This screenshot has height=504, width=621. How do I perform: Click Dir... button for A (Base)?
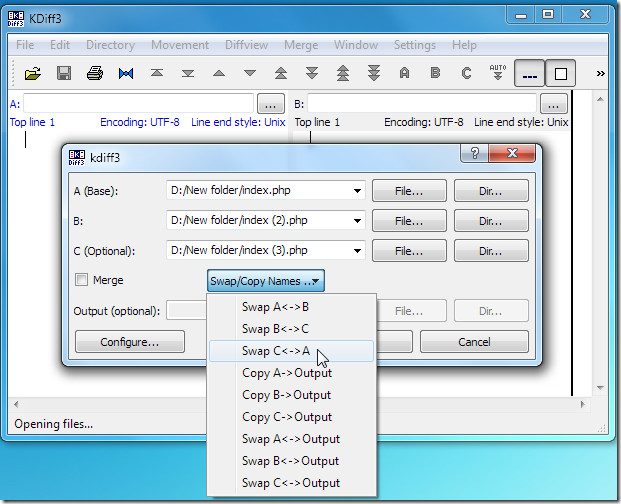tap(491, 191)
